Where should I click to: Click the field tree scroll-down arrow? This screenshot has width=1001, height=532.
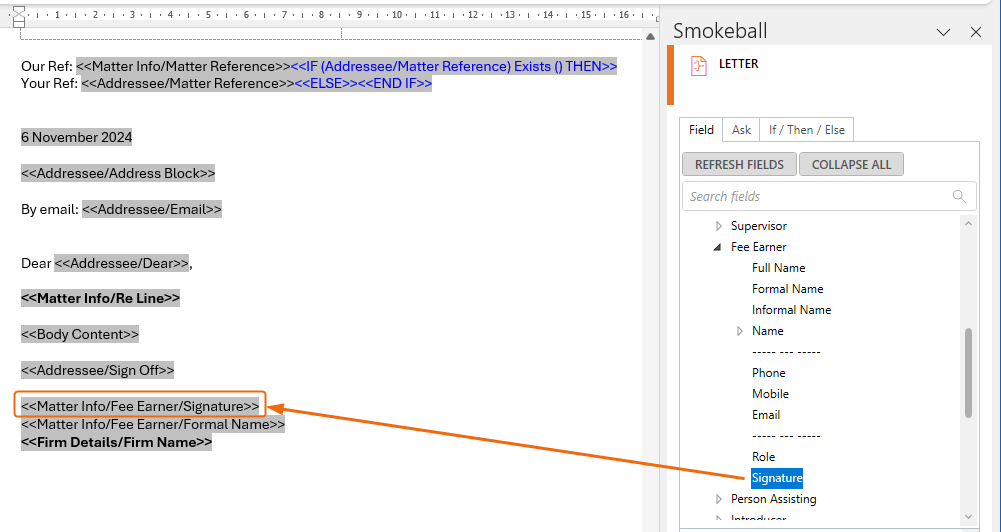pyautogui.click(x=968, y=516)
